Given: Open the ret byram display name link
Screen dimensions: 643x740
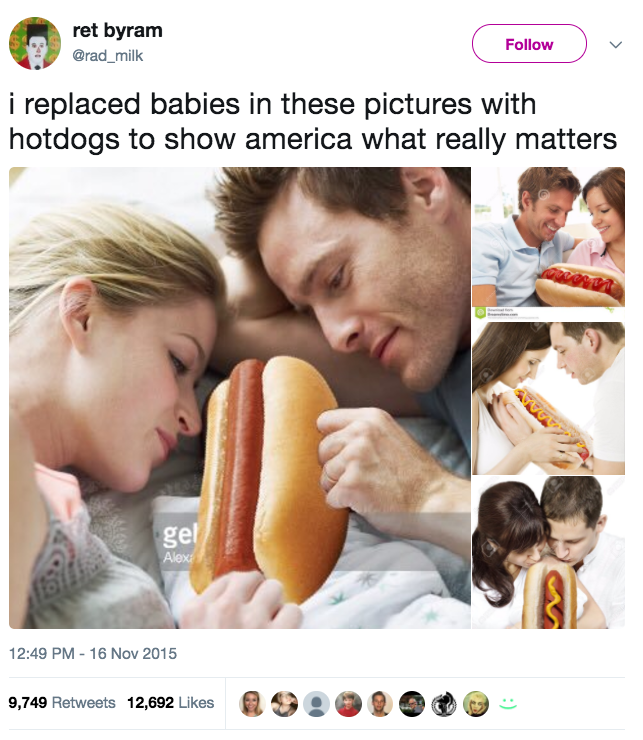Looking at the screenshot, I should [x=118, y=31].
